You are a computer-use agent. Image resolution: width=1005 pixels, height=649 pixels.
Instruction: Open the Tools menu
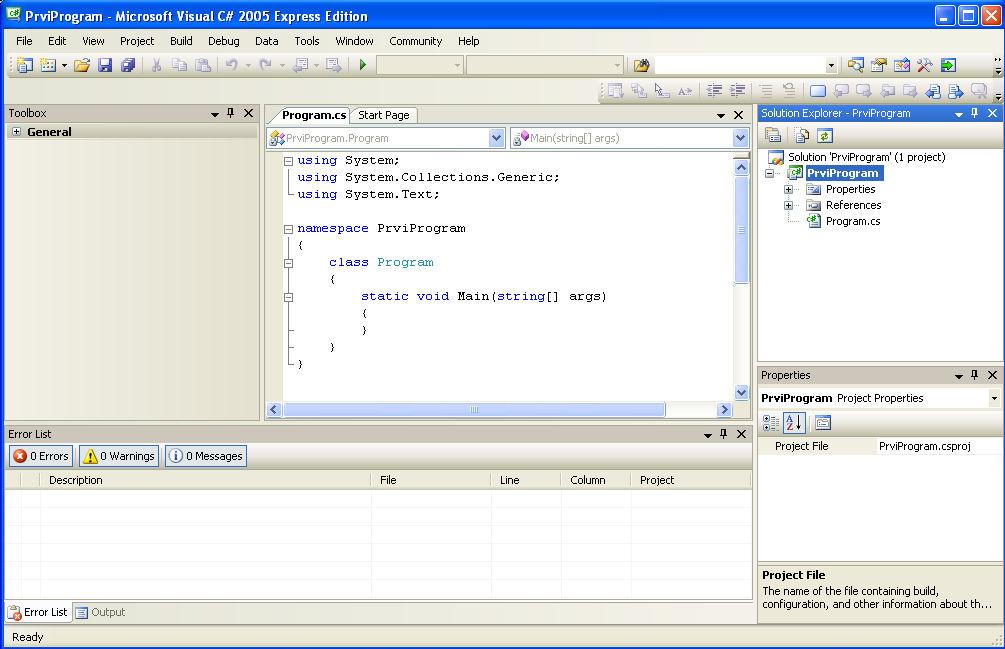pos(307,41)
